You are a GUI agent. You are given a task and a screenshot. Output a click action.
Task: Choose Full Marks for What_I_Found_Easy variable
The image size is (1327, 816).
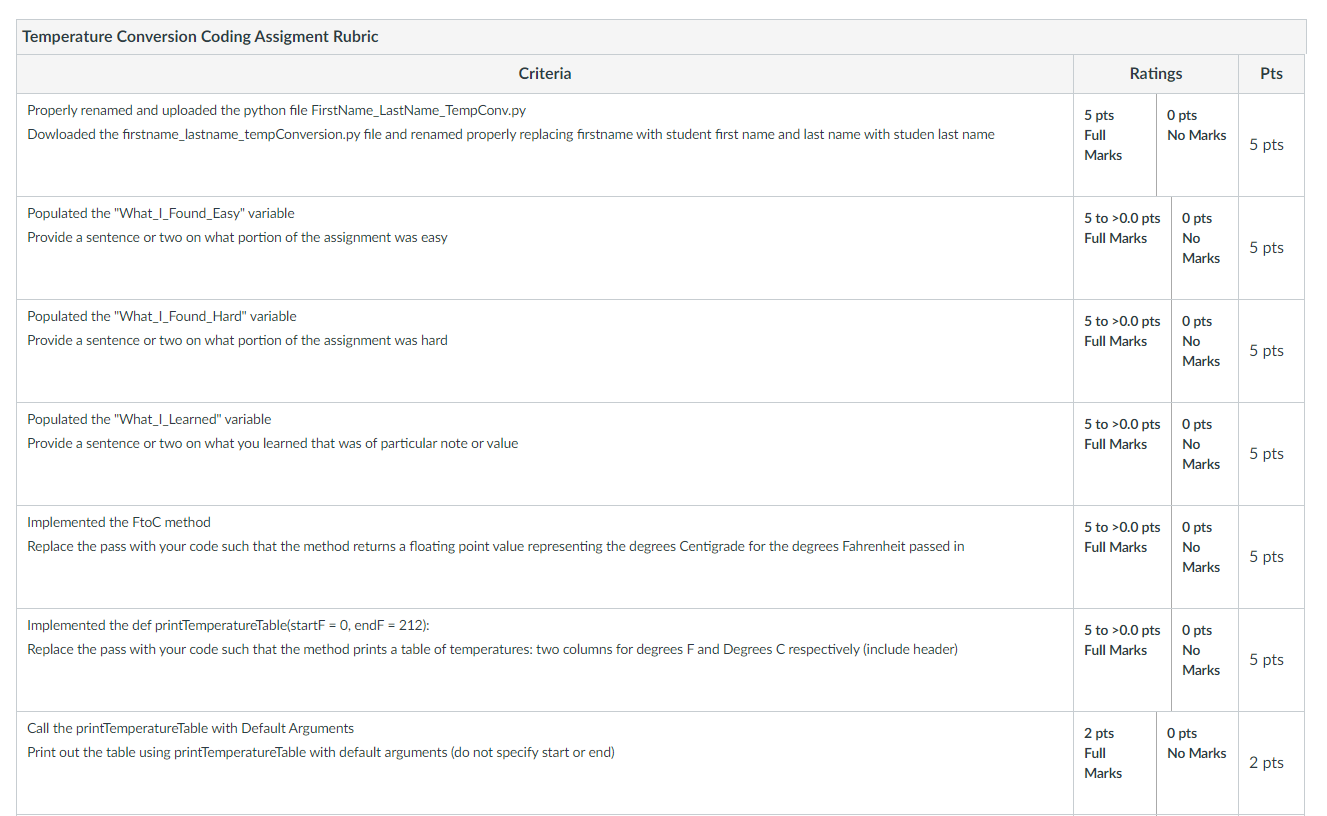click(1122, 248)
